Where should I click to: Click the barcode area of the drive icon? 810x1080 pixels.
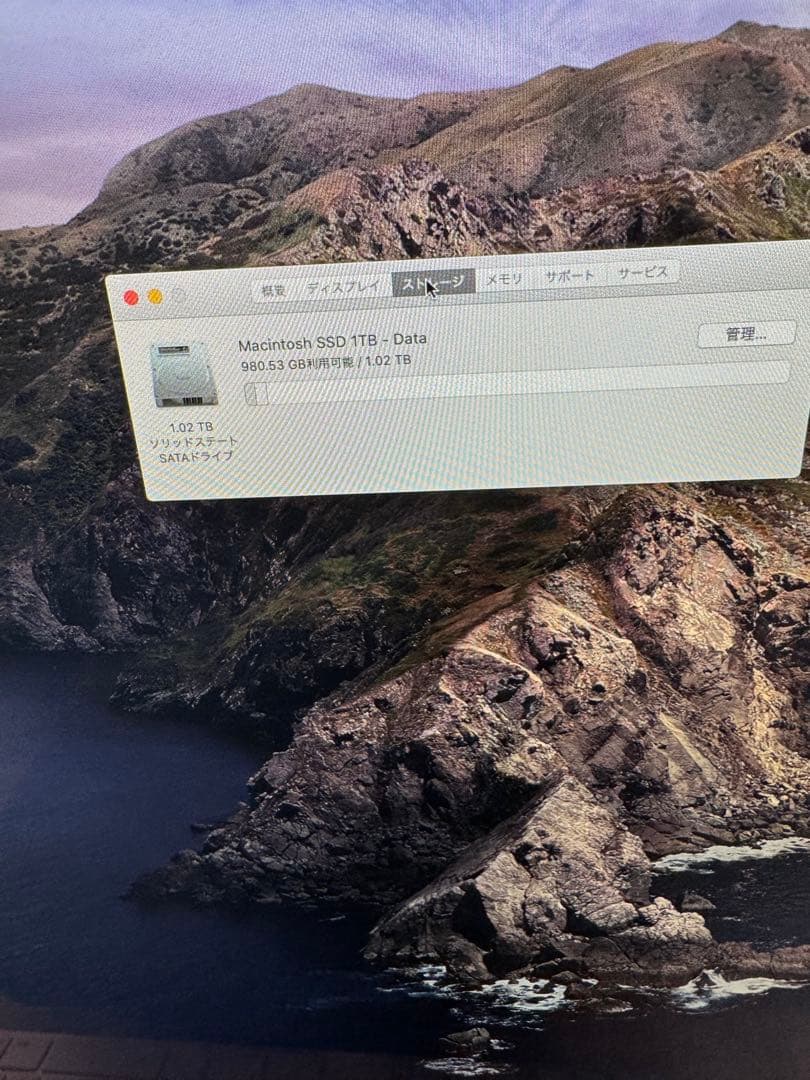pyautogui.click(x=190, y=400)
